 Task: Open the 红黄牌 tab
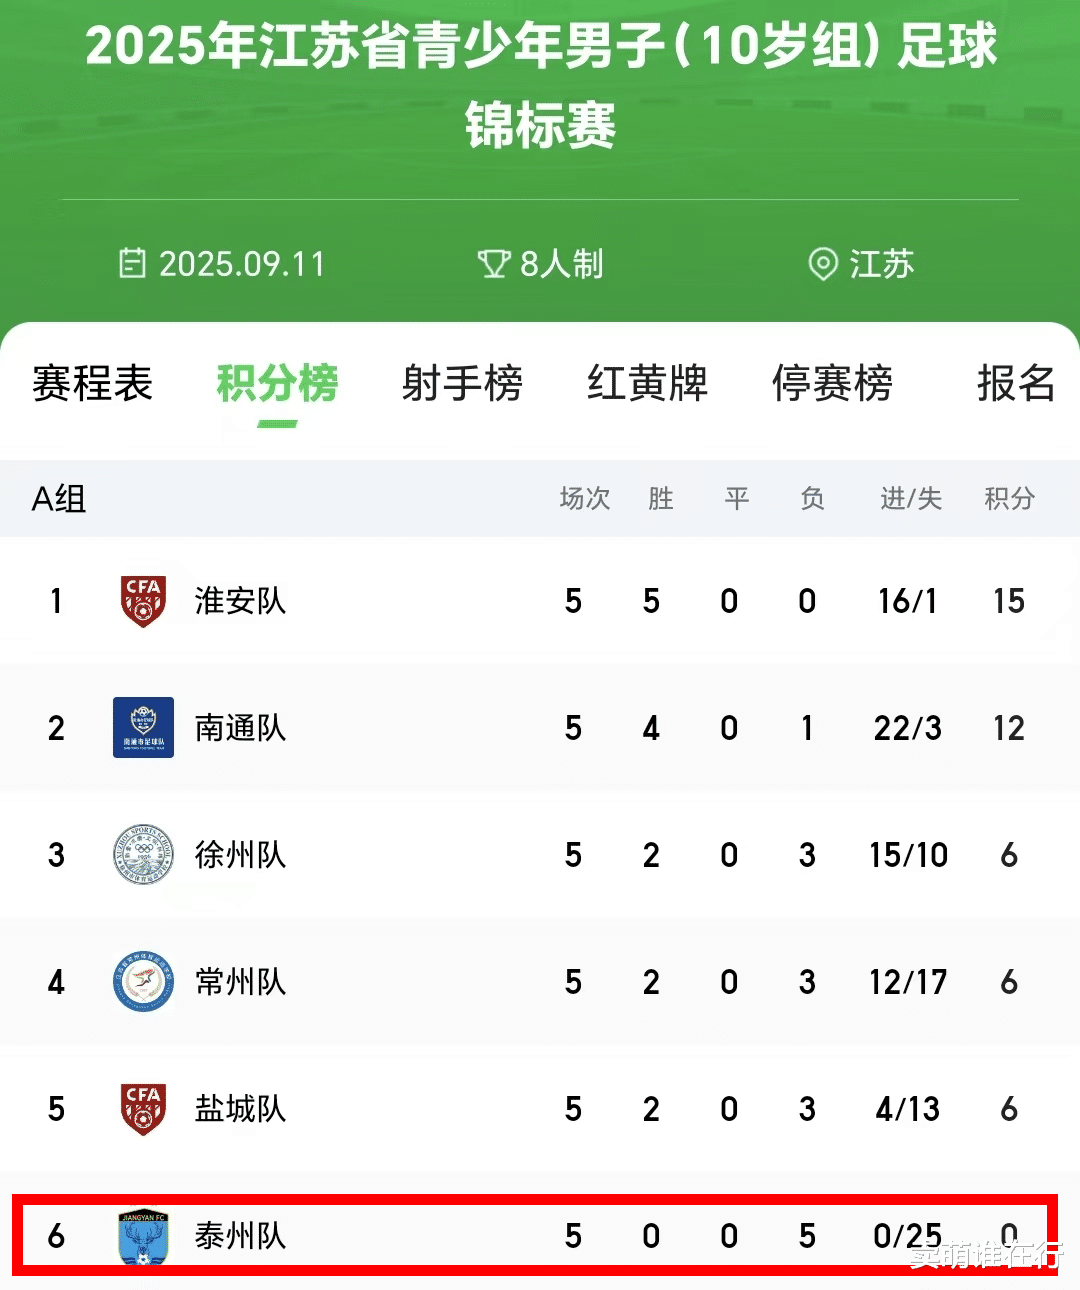[647, 384]
